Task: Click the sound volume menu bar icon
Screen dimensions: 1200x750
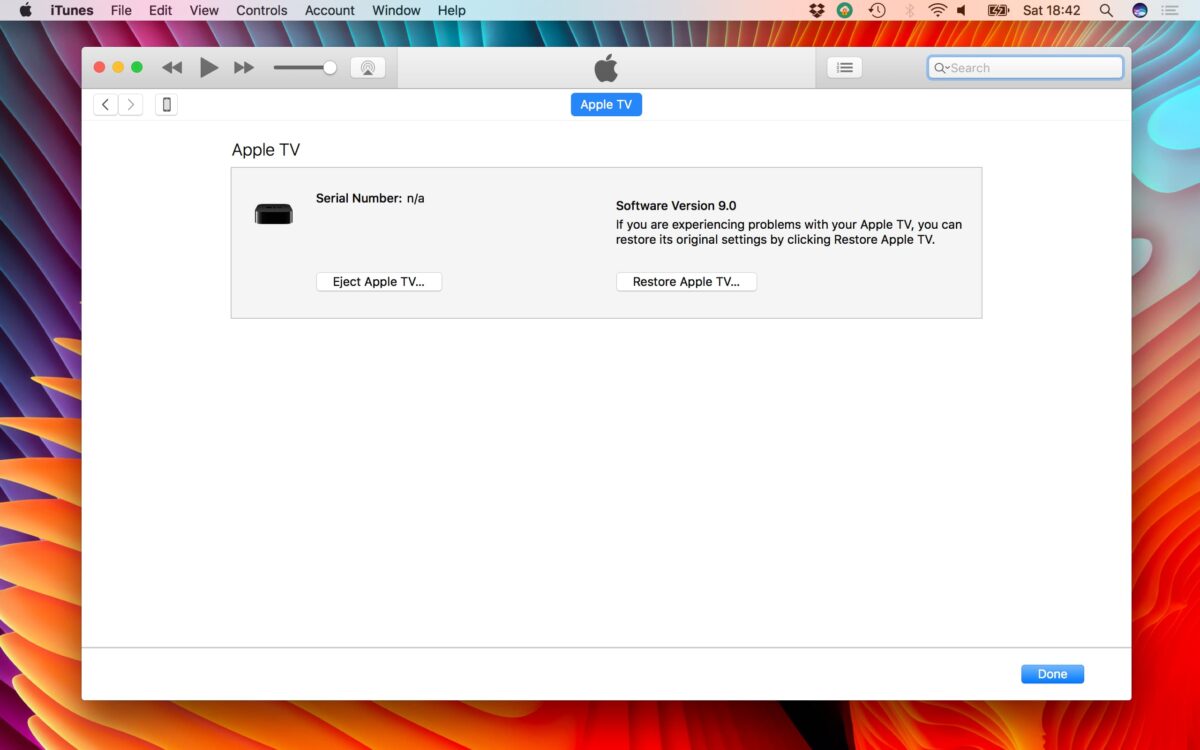Action: pos(962,10)
